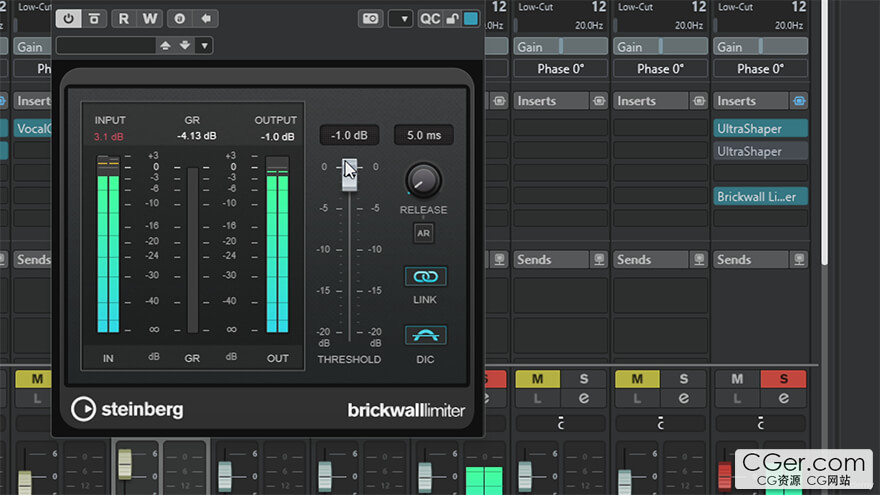Image resolution: width=880 pixels, height=495 pixels.
Task: Open the functions dropdown beside camera icon
Action: [x=400, y=18]
